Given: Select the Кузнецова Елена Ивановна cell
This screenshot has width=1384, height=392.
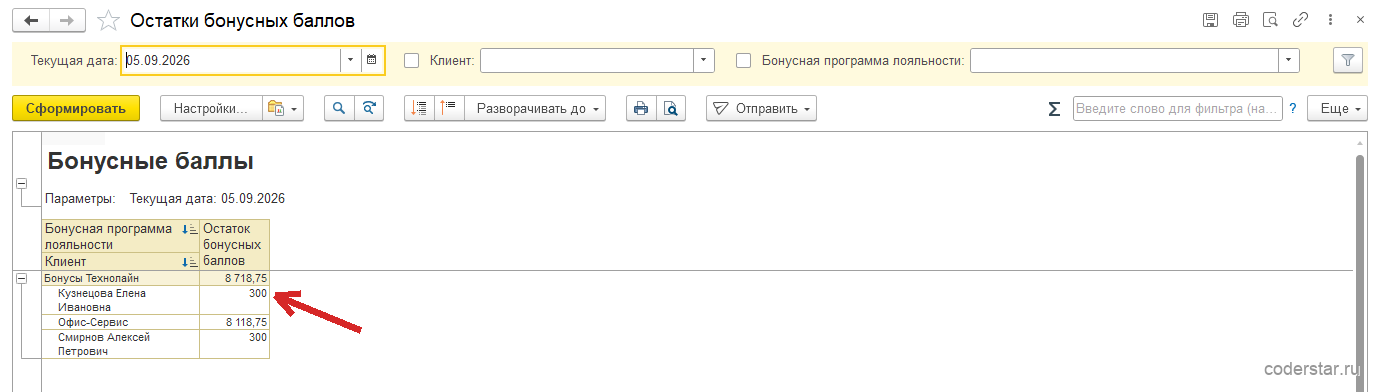Looking at the screenshot, I should [121, 301].
